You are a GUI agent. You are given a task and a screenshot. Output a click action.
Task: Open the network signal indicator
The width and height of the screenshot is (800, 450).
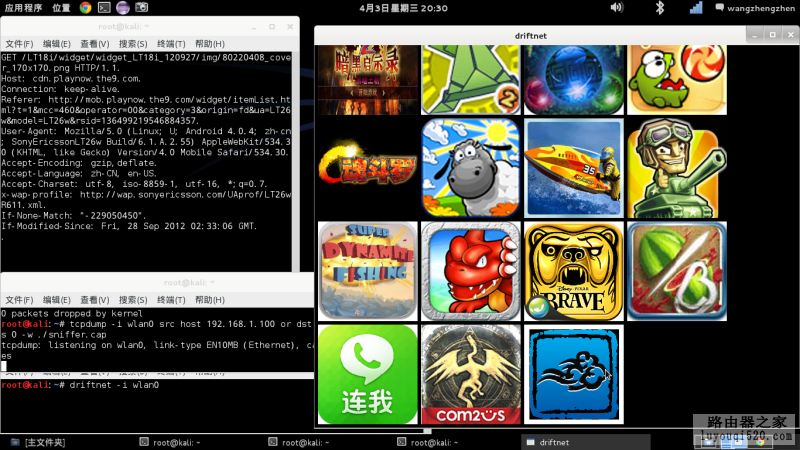click(696, 8)
